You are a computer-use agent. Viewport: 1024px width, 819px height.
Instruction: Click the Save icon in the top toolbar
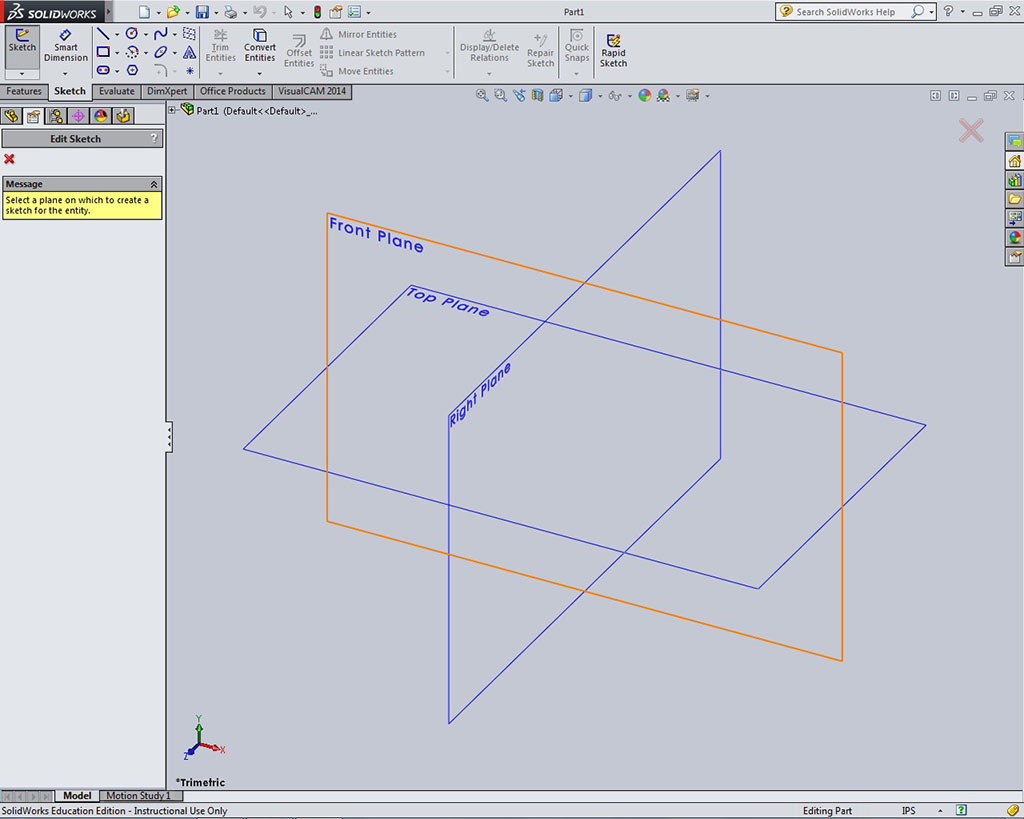202,12
